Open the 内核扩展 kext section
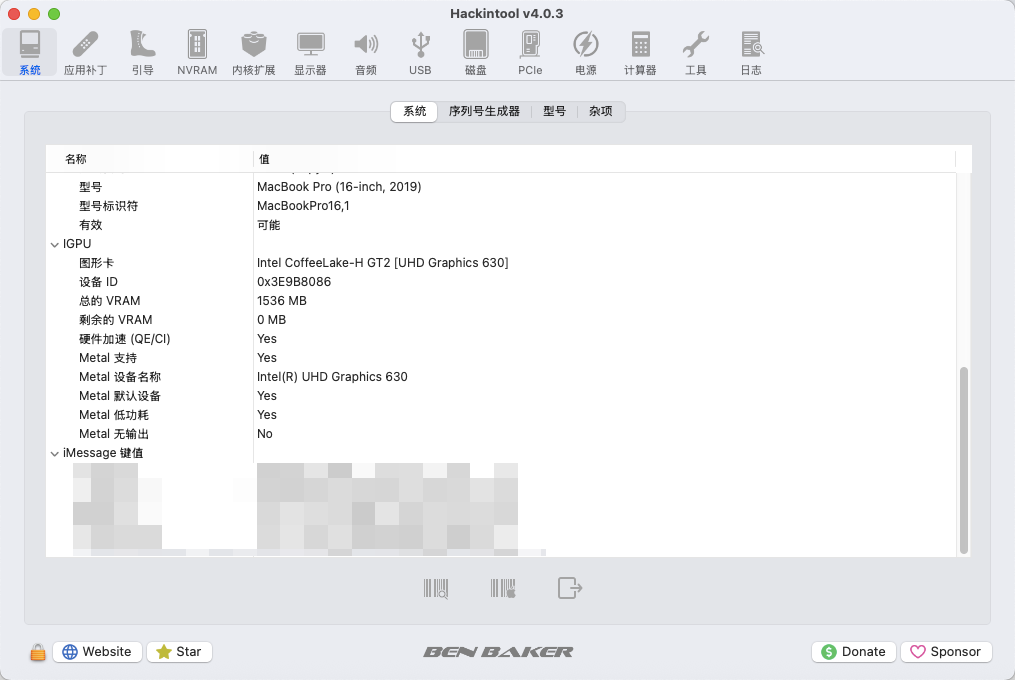 (254, 52)
